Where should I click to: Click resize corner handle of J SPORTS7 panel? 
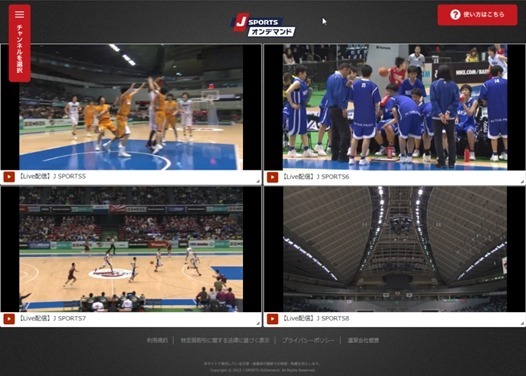(258, 323)
